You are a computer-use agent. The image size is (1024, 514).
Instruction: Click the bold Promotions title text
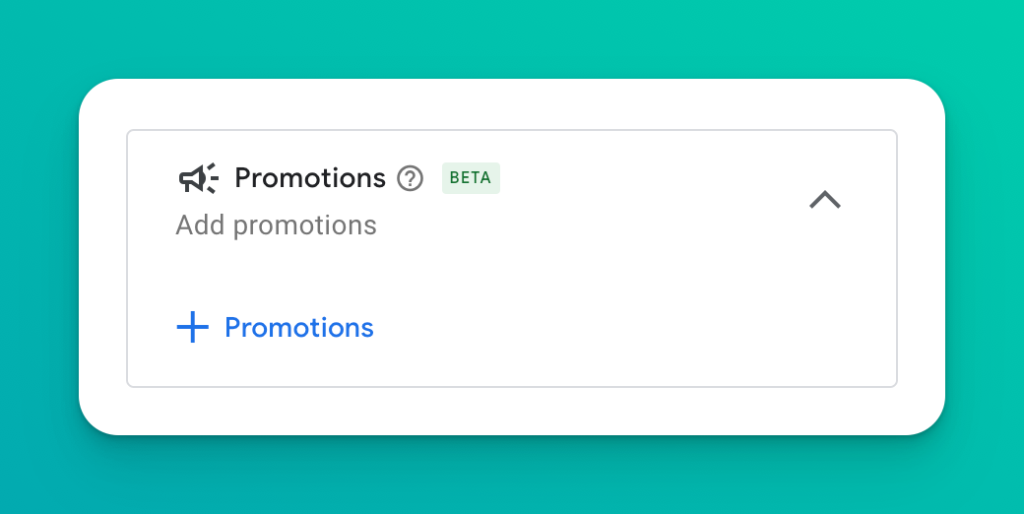coord(310,178)
